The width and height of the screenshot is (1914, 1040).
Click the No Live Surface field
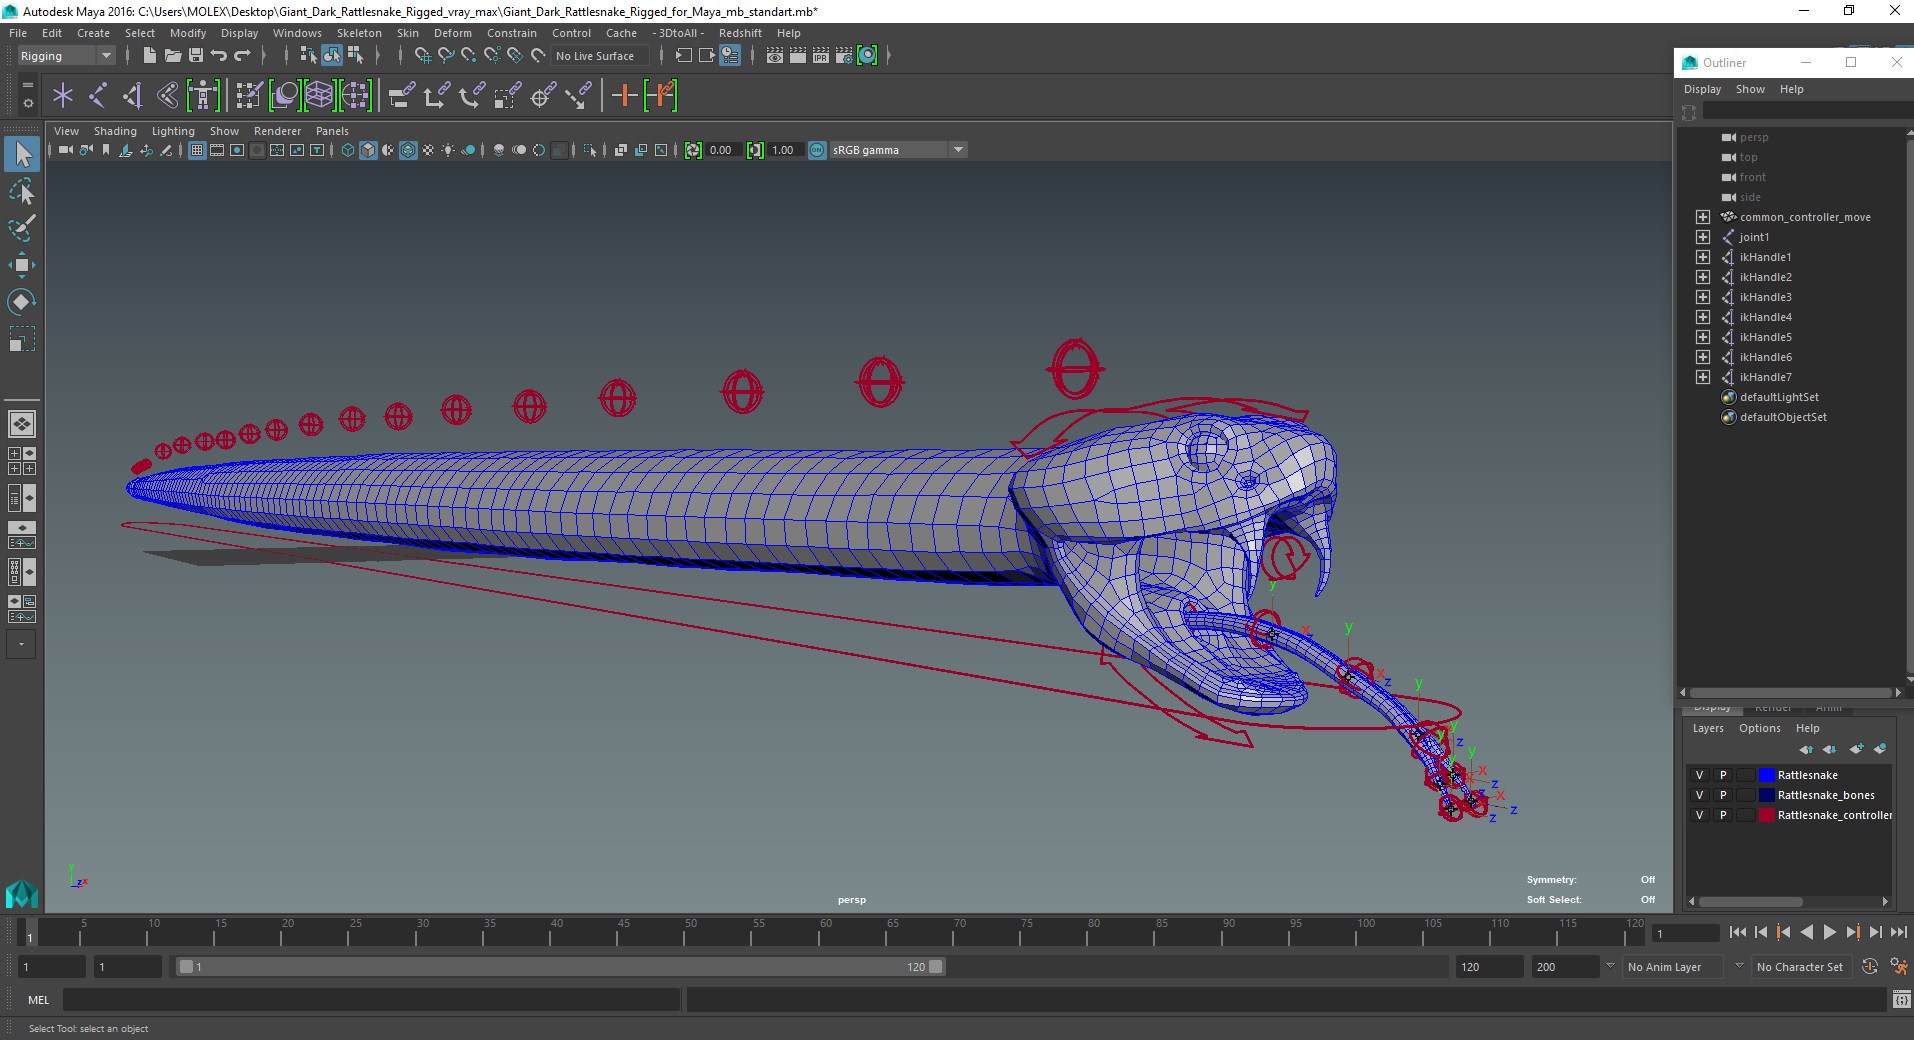click(600, 56)
